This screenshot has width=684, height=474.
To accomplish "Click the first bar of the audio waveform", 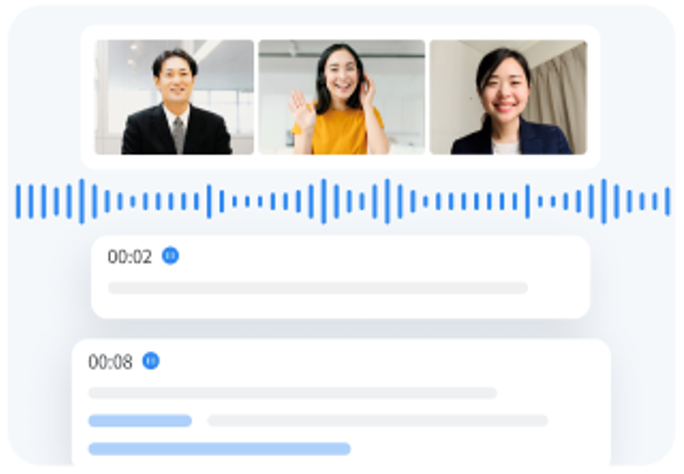I will point(18,201).
